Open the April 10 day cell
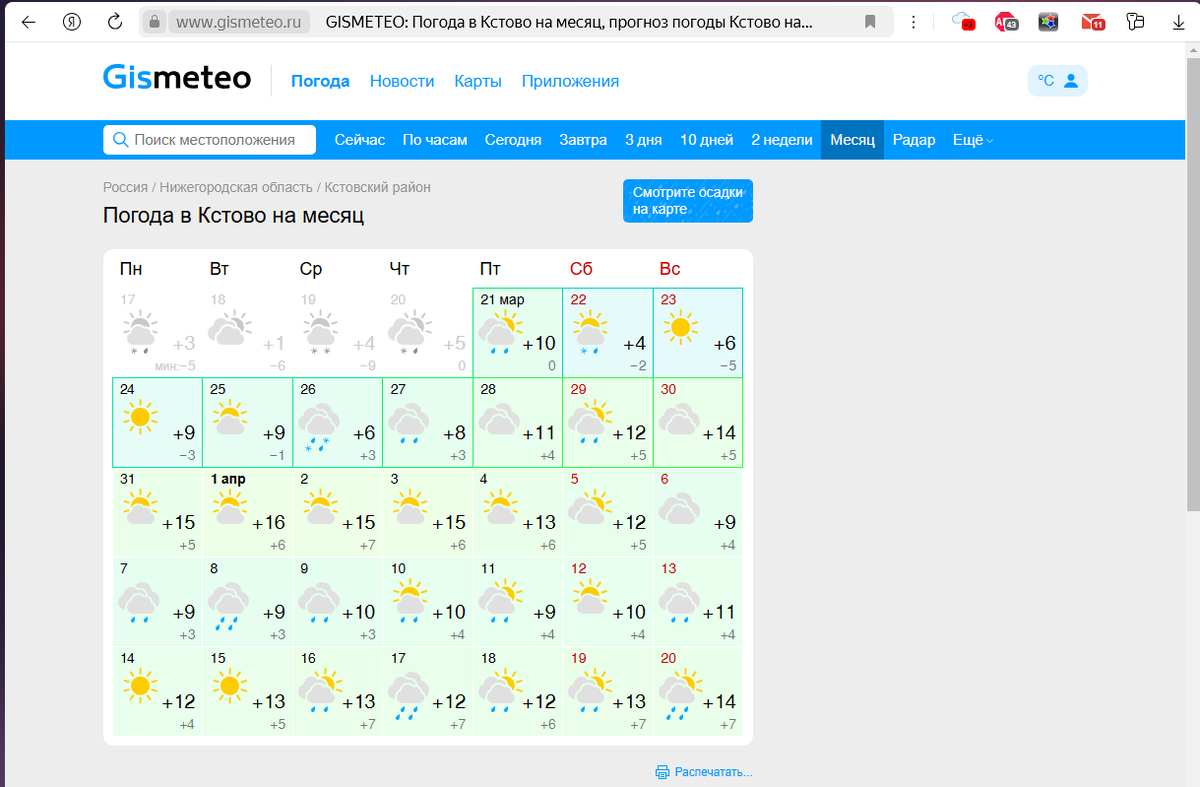 pyautogui.click(x=427, y=602)
